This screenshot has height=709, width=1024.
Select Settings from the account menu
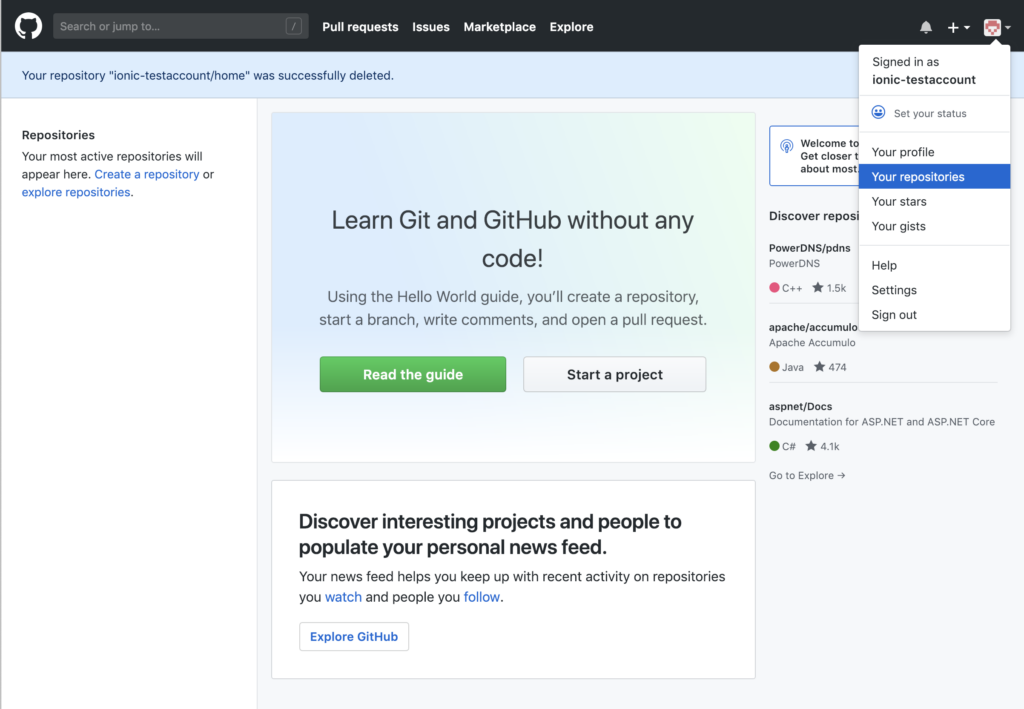tap(893, 289)
